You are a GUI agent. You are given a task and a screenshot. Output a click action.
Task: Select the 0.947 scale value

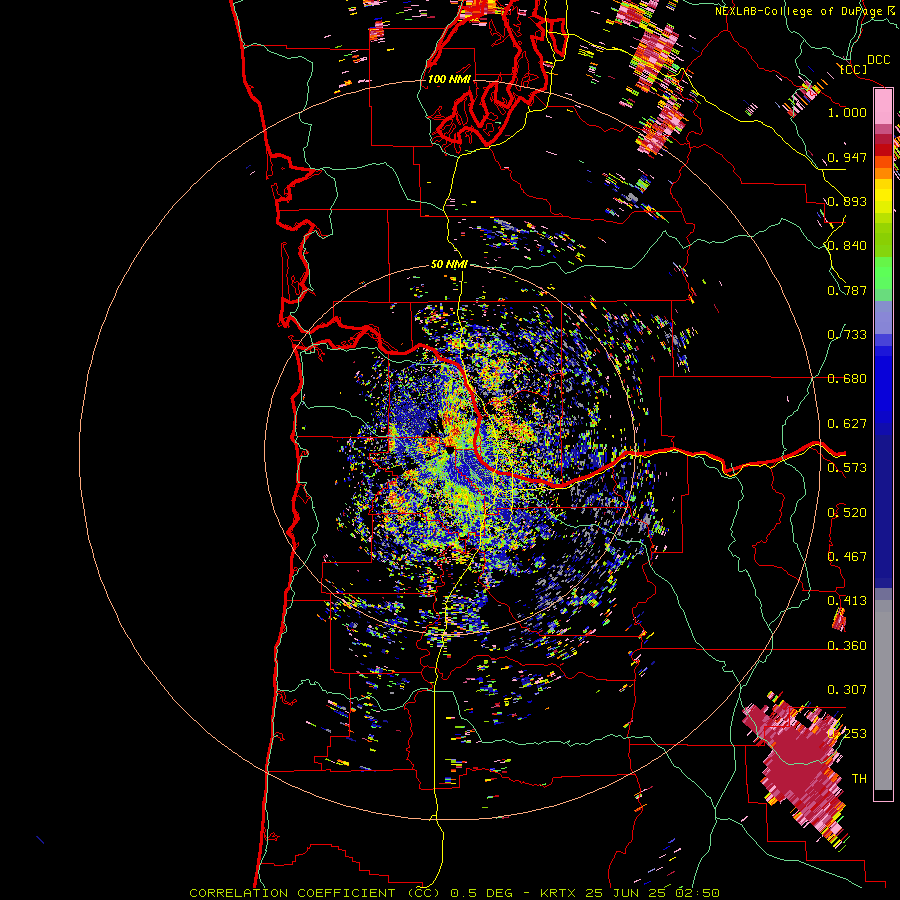click(847, 157)
